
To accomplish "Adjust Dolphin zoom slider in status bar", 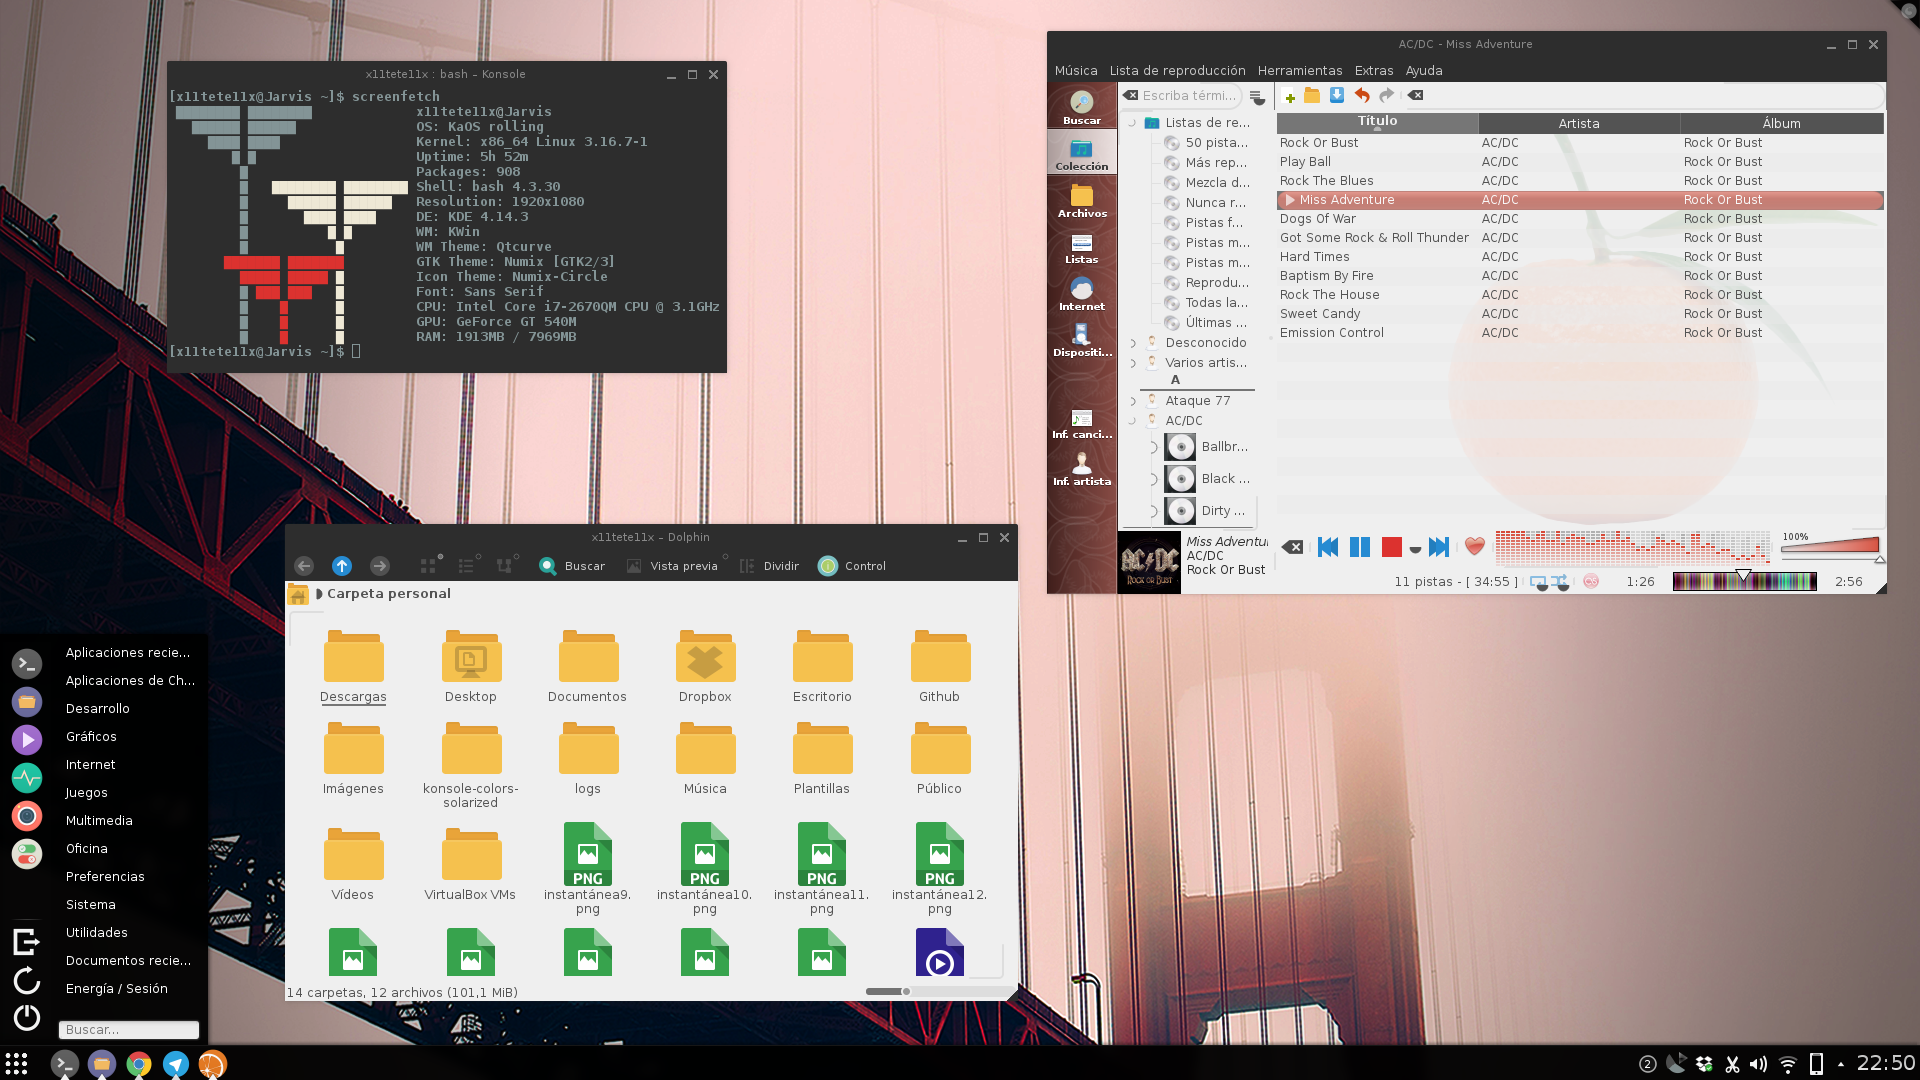I will (938, 992).
